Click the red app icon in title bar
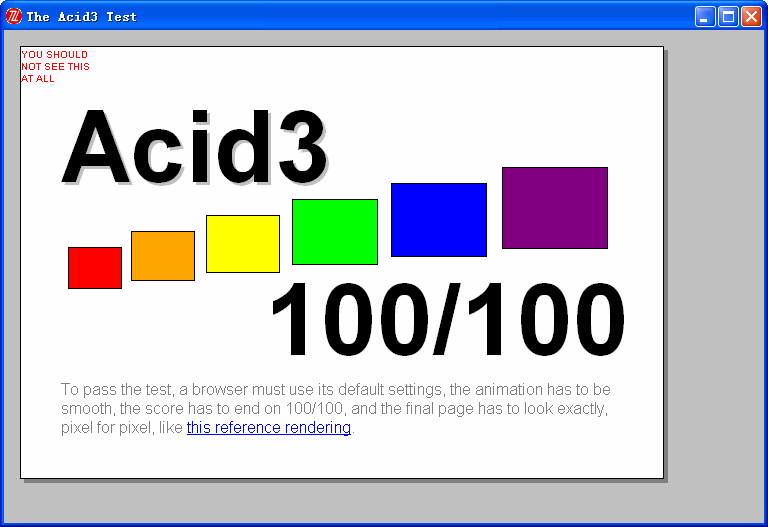 (x=14, y=16)
